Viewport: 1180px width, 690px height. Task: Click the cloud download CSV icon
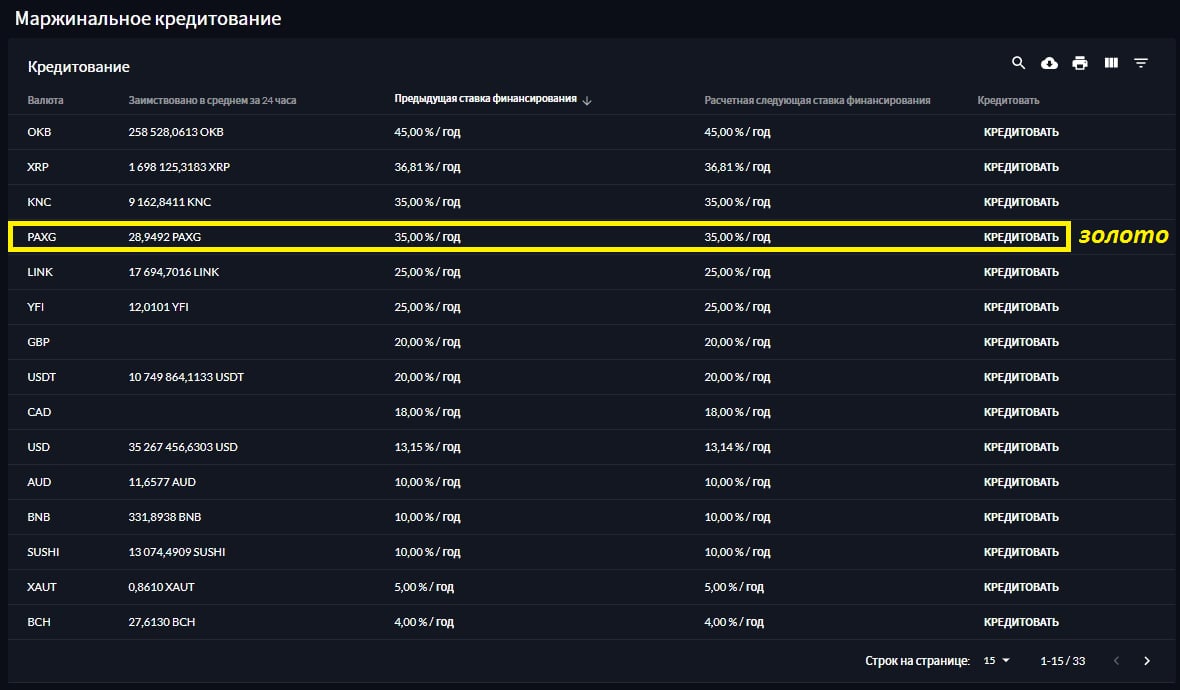[1049, 63]
